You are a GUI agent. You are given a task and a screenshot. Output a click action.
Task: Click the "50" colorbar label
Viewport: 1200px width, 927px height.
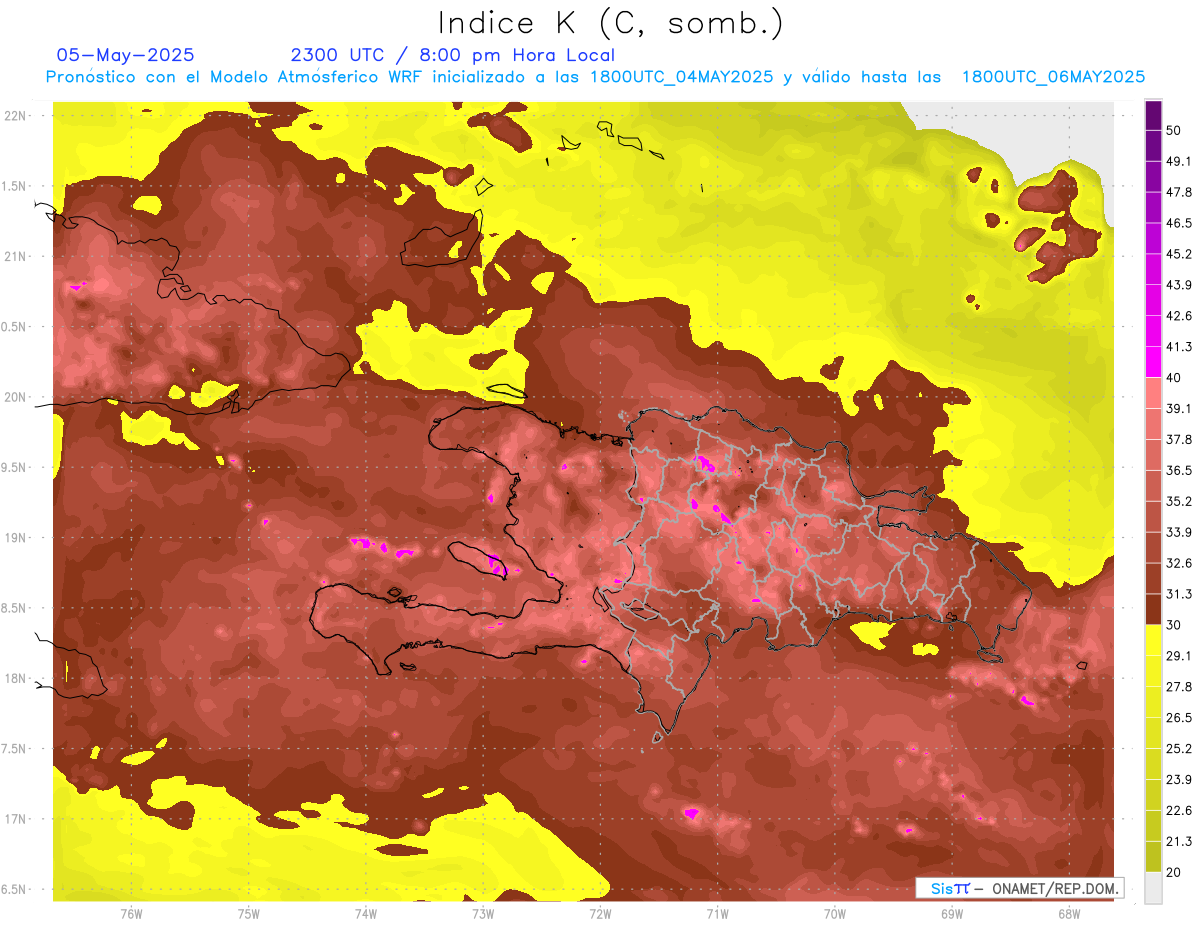(x=1175, y=131)
